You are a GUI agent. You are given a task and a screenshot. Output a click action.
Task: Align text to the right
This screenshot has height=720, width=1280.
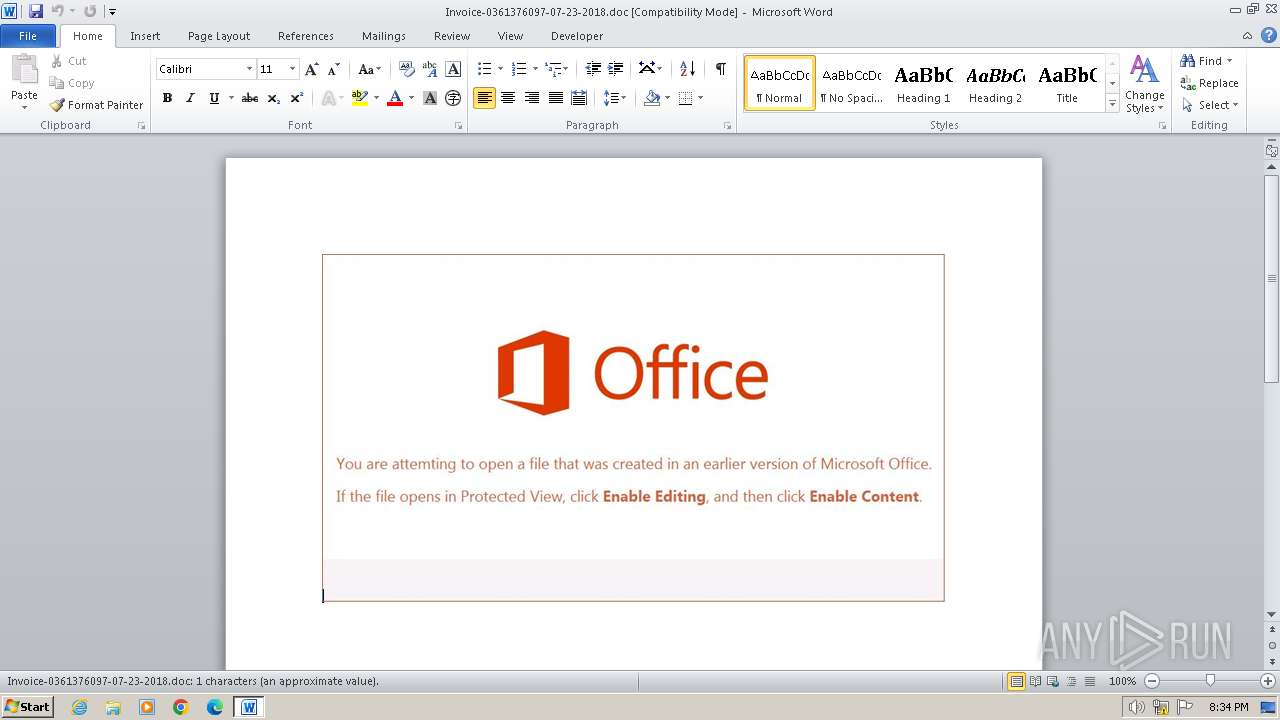(532, 98)
